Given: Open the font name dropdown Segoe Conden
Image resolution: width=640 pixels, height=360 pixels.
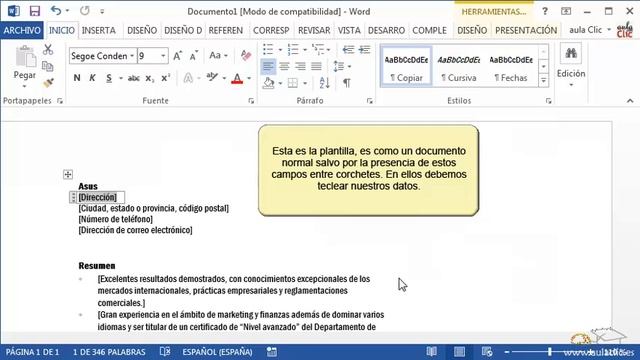Looking at the screenshot, I should (x=132, y=56).
